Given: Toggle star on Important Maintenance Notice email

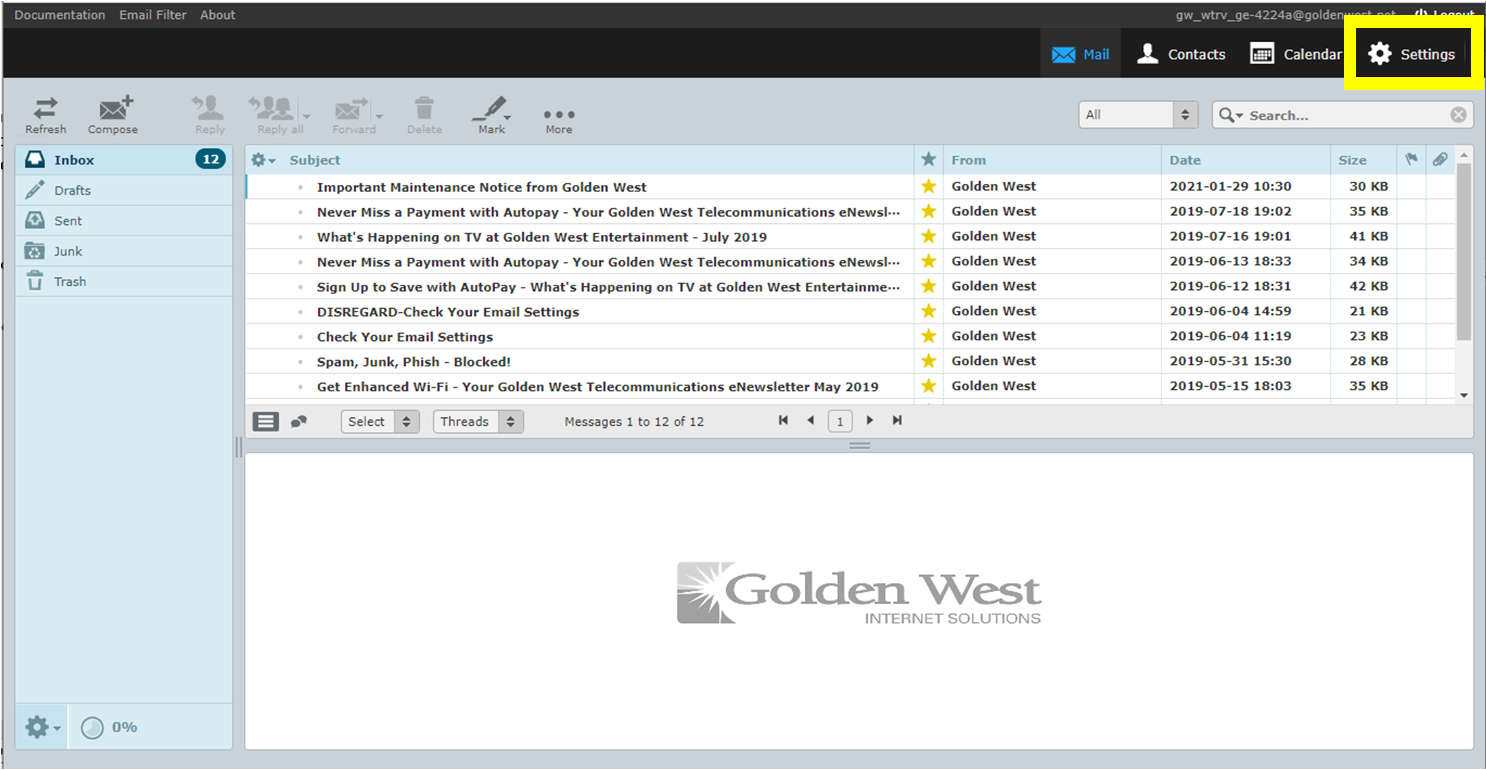Looking at the screenshot, I should click(929, 186).
